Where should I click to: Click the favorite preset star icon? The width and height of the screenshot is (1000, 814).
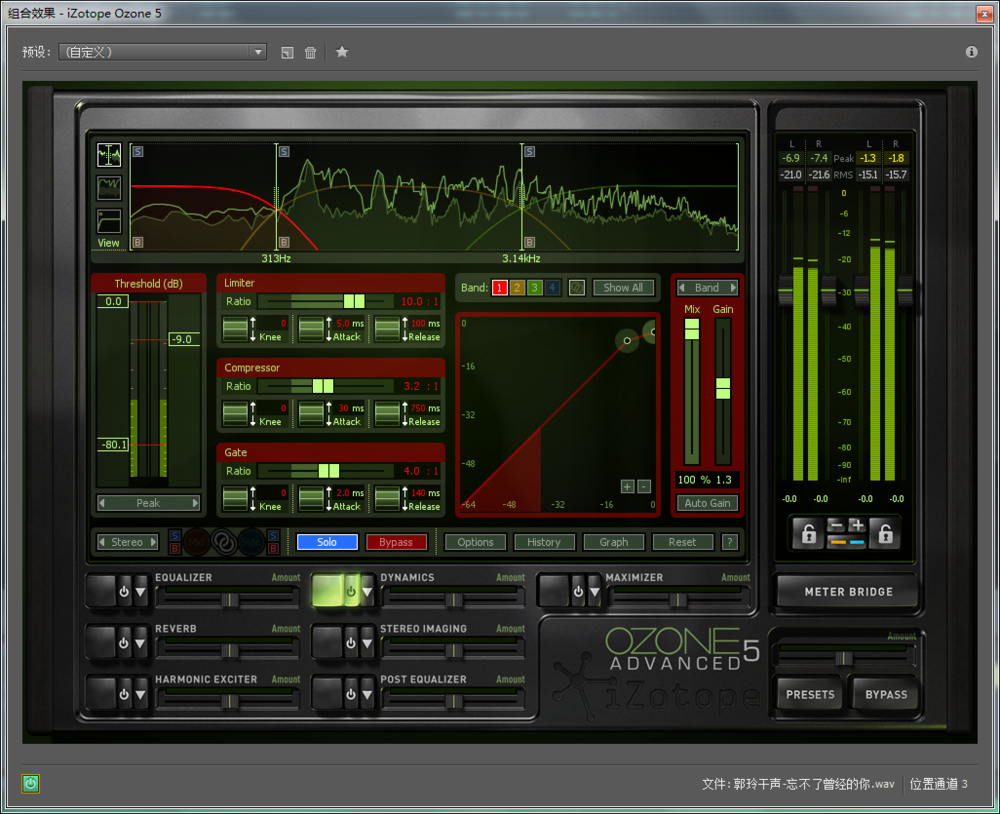click(x=342, y=52)
